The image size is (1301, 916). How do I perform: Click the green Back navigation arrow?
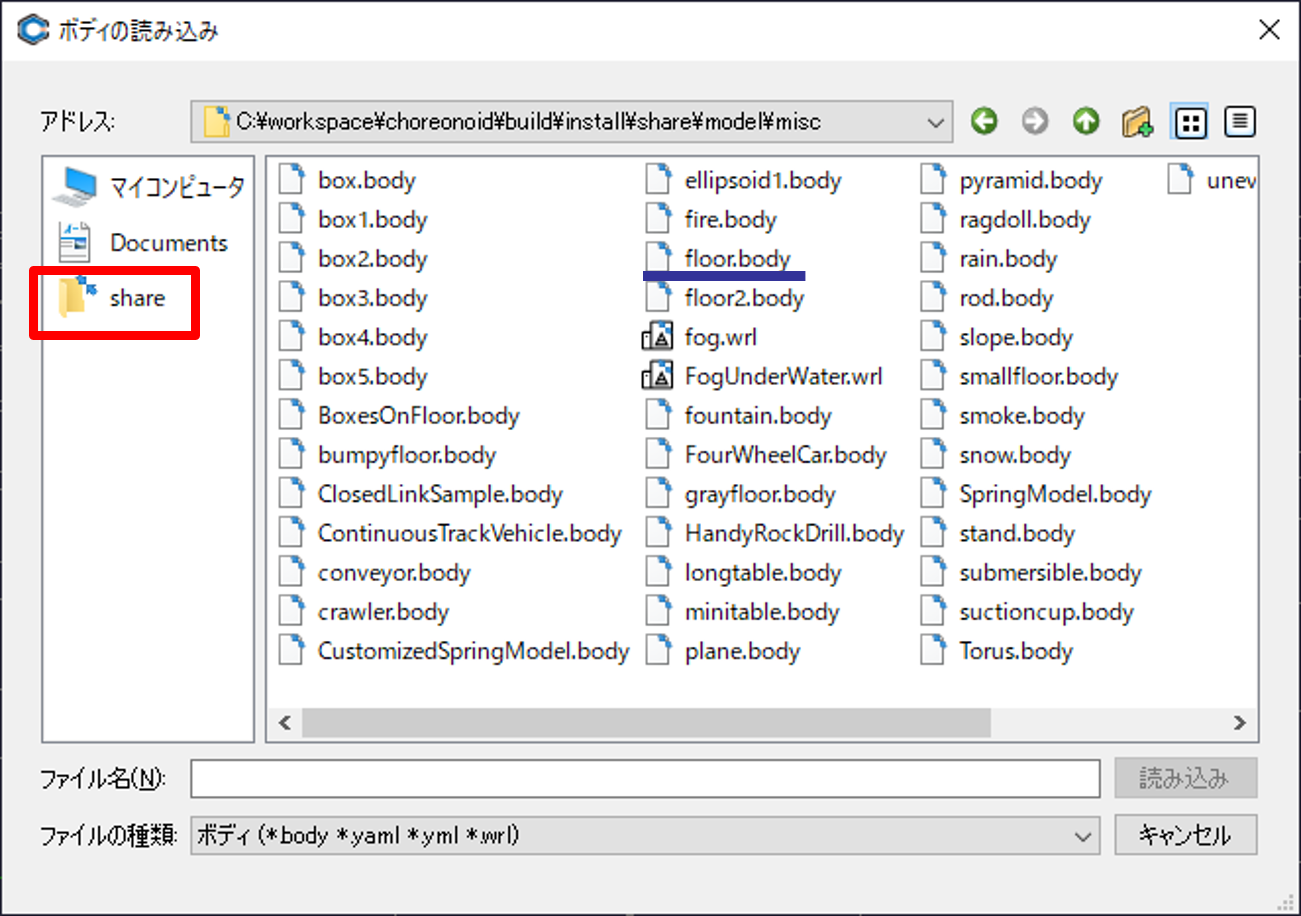(984, 122)
